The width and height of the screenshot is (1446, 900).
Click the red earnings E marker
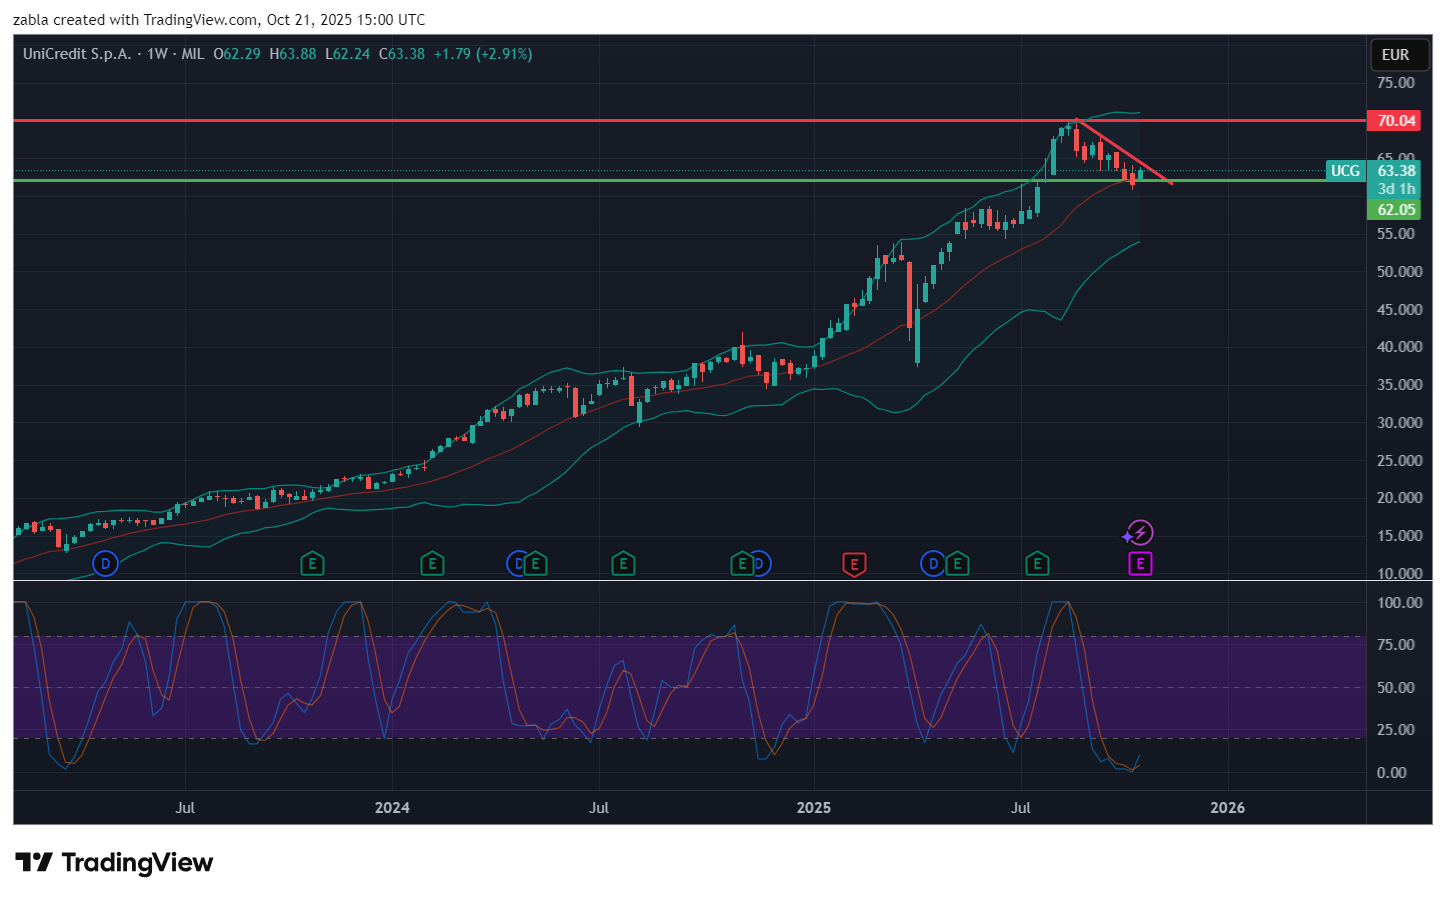click(853, 564)
